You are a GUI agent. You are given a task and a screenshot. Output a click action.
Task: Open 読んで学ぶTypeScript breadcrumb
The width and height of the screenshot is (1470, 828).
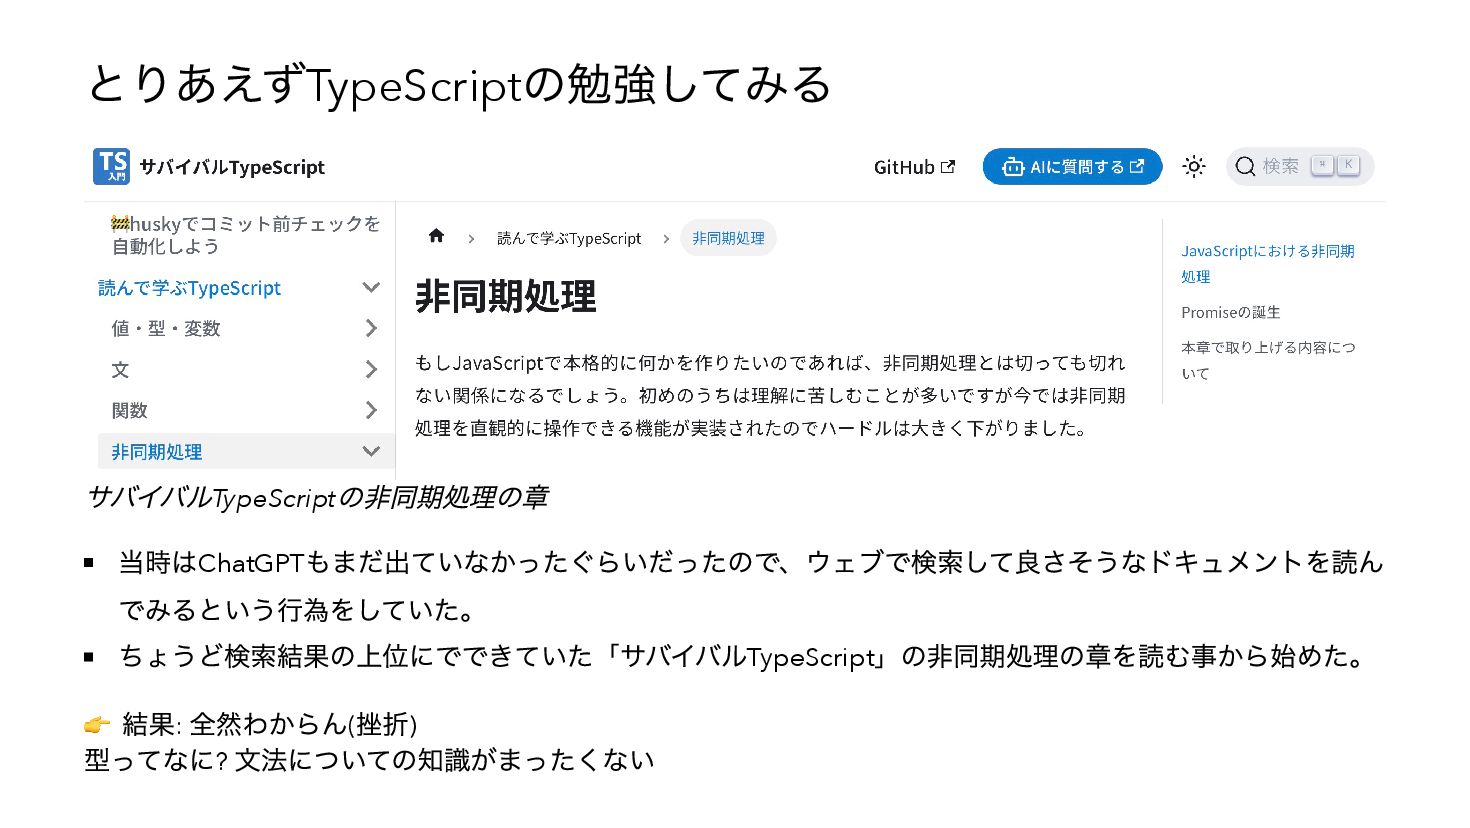pyautogui.click(x=569, y=238)
